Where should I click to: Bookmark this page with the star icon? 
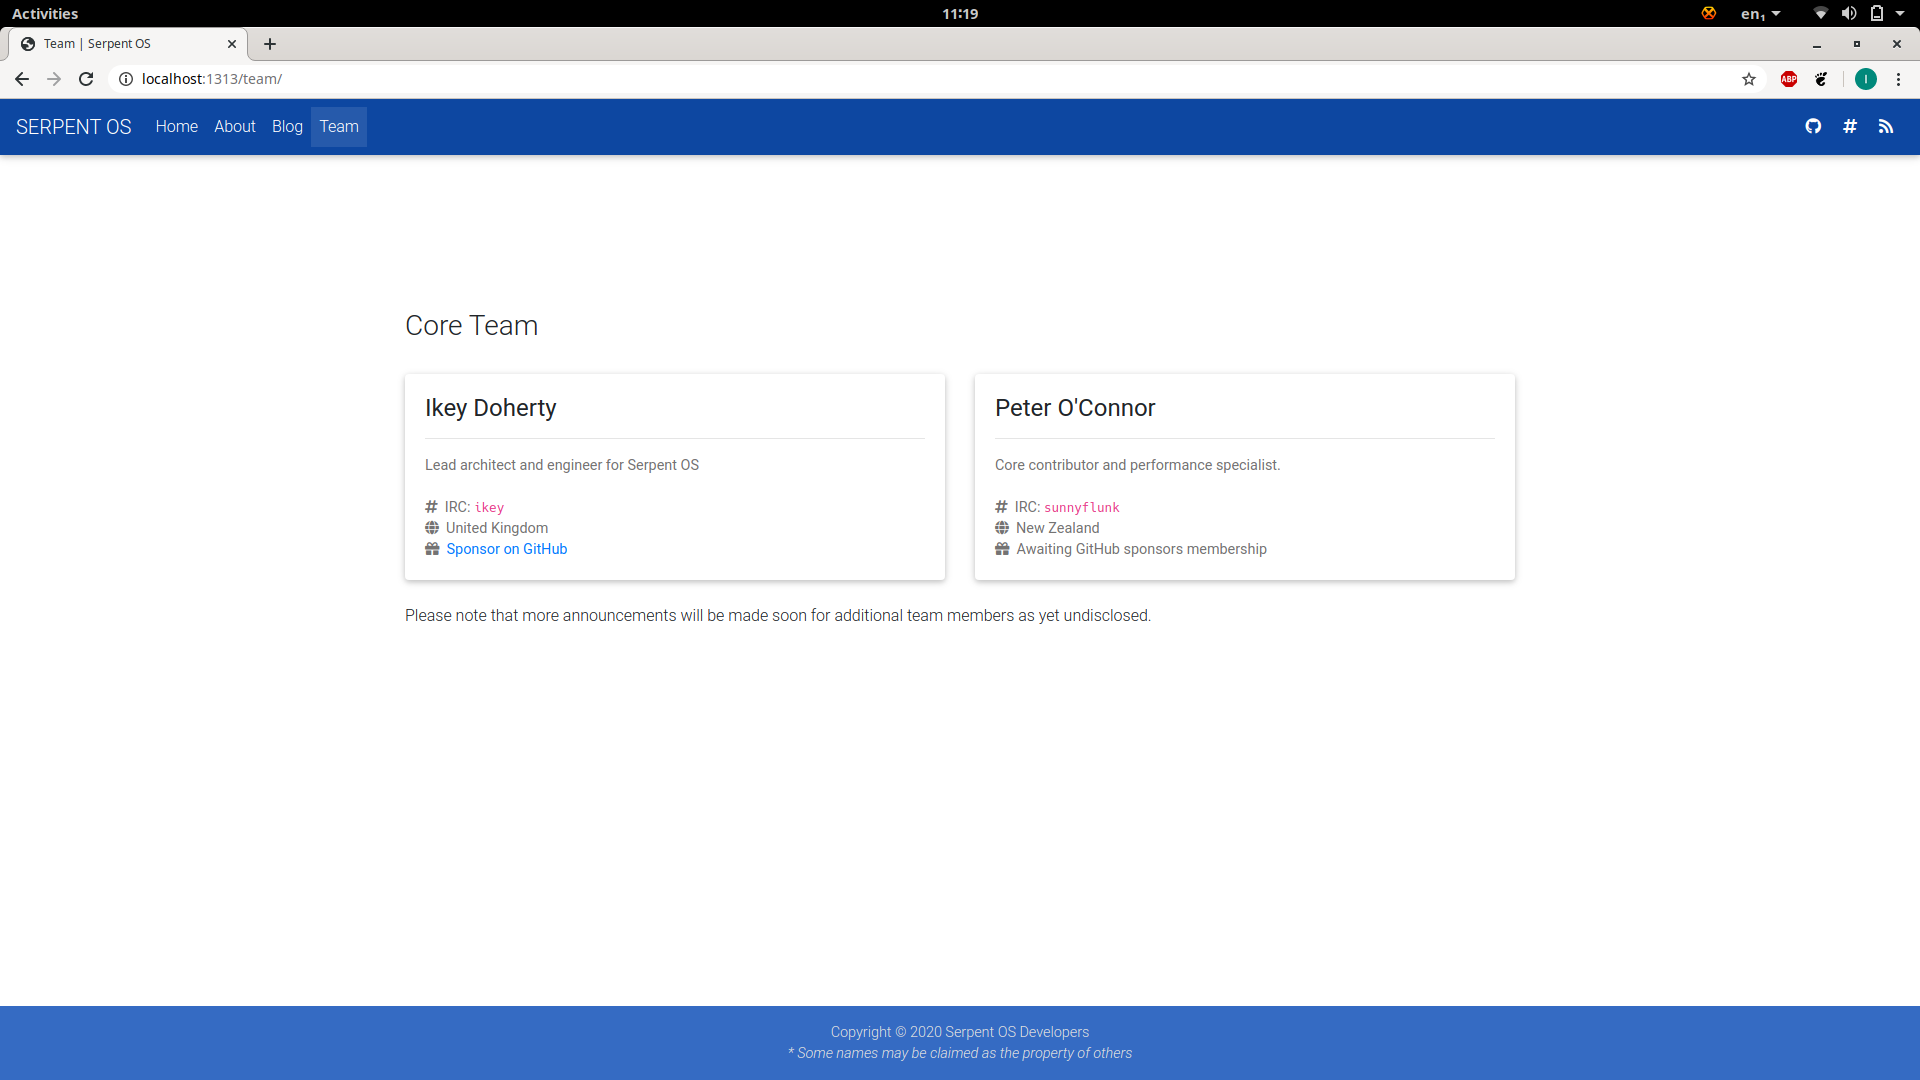1749,79
